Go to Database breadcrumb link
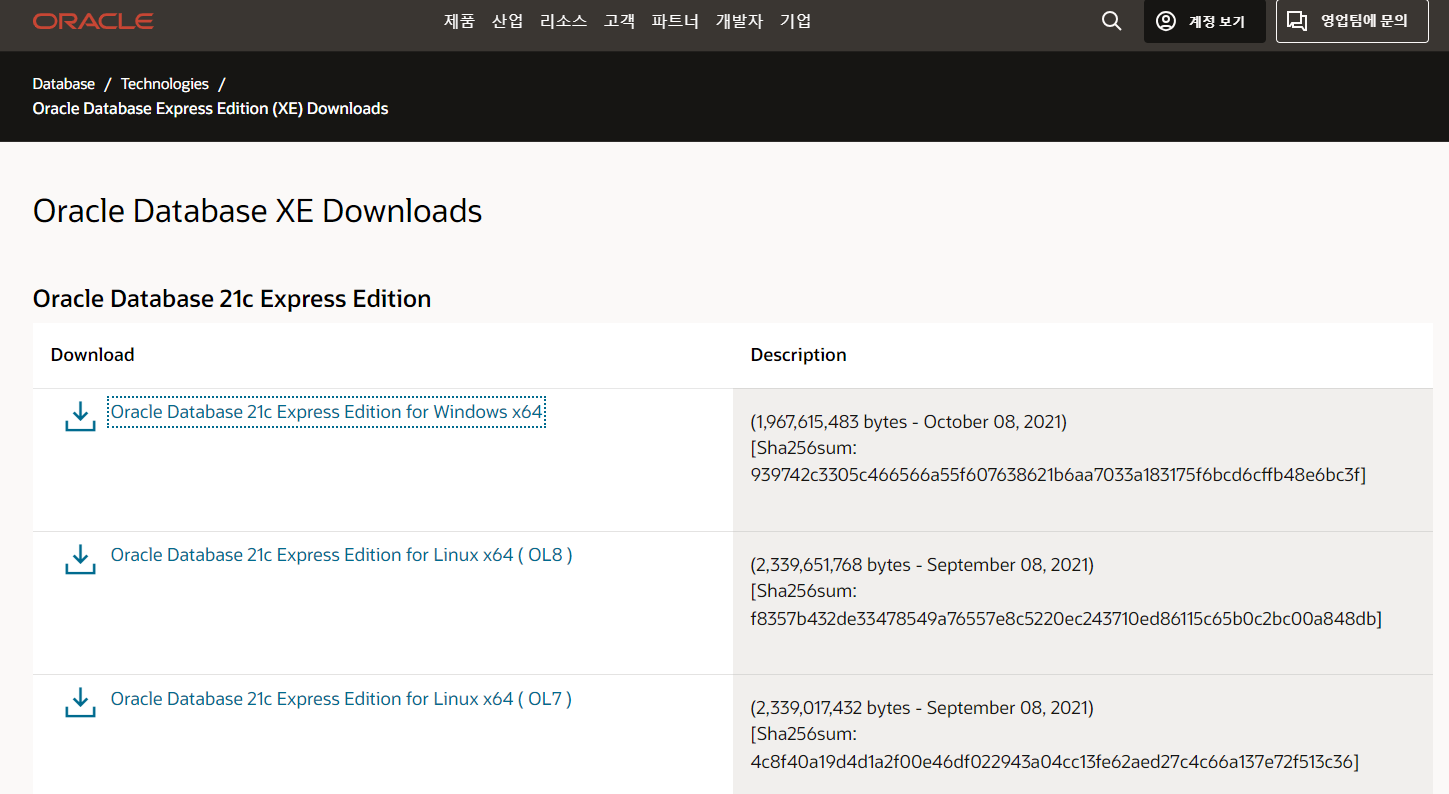This screenshot has height=794, width=1449. click(64, 84)
